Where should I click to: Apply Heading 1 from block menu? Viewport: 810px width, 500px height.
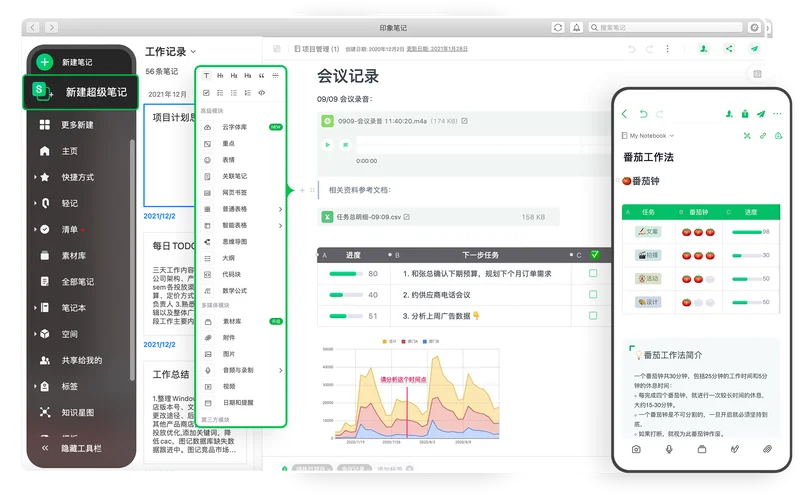tap(220, 75)
